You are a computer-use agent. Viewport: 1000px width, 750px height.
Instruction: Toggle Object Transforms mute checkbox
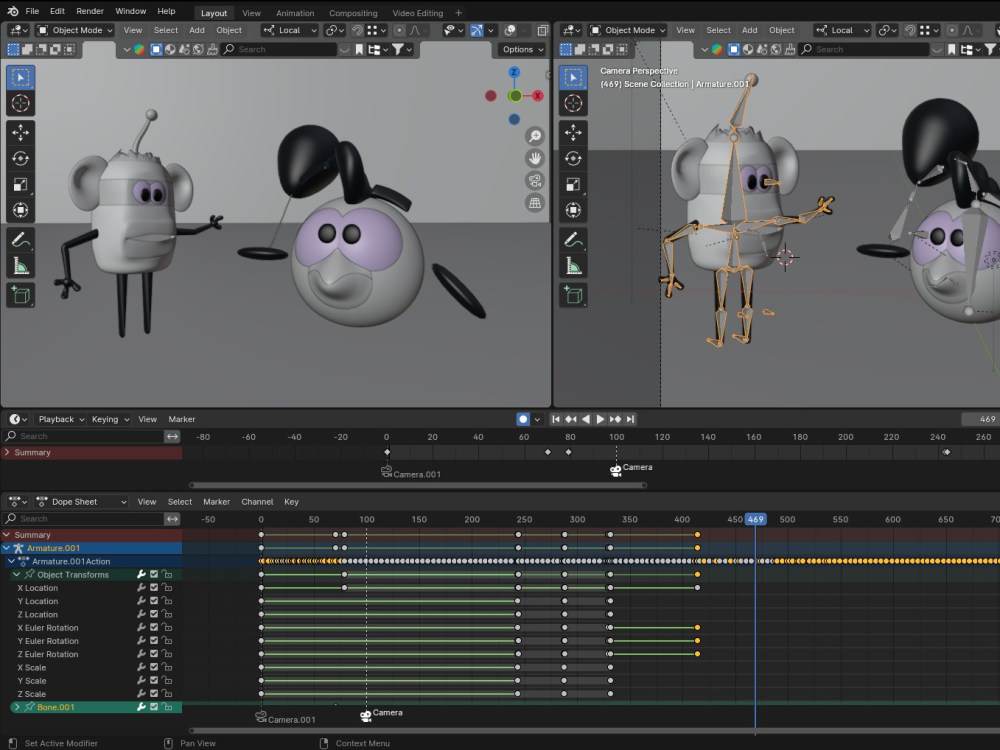point(154,574)
